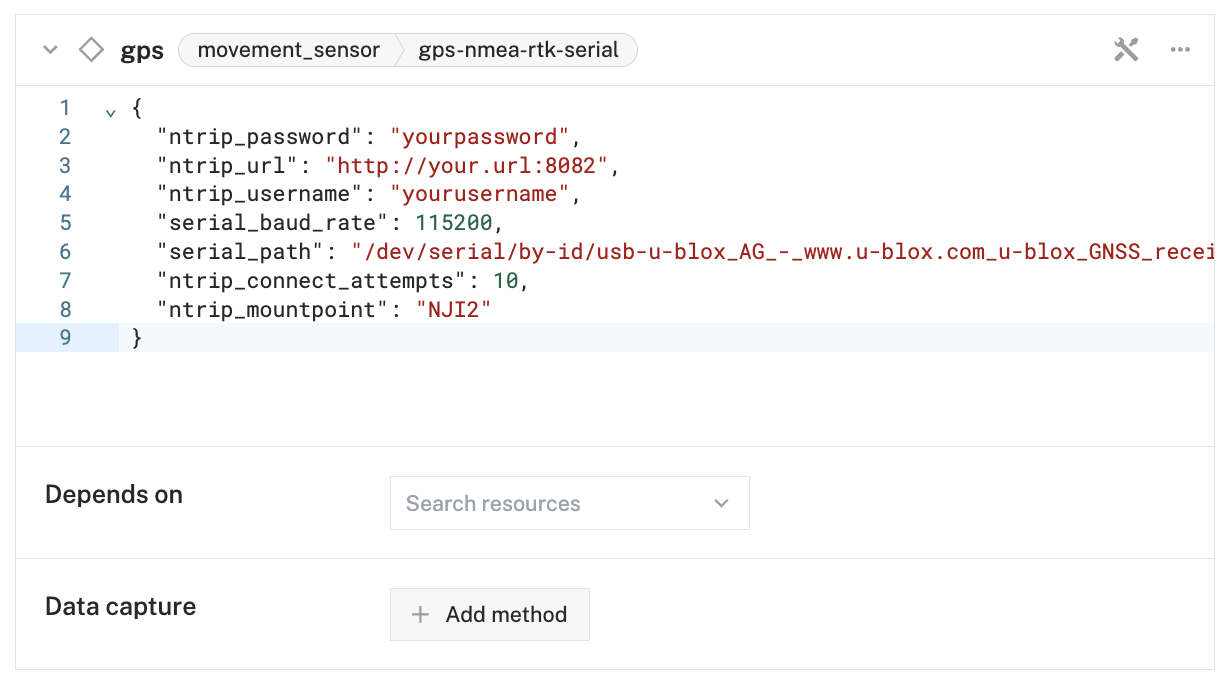The width and height of the screenshot is (1232, 698).
Task: Open the wrench tools icon
Action: [1126, 50]
